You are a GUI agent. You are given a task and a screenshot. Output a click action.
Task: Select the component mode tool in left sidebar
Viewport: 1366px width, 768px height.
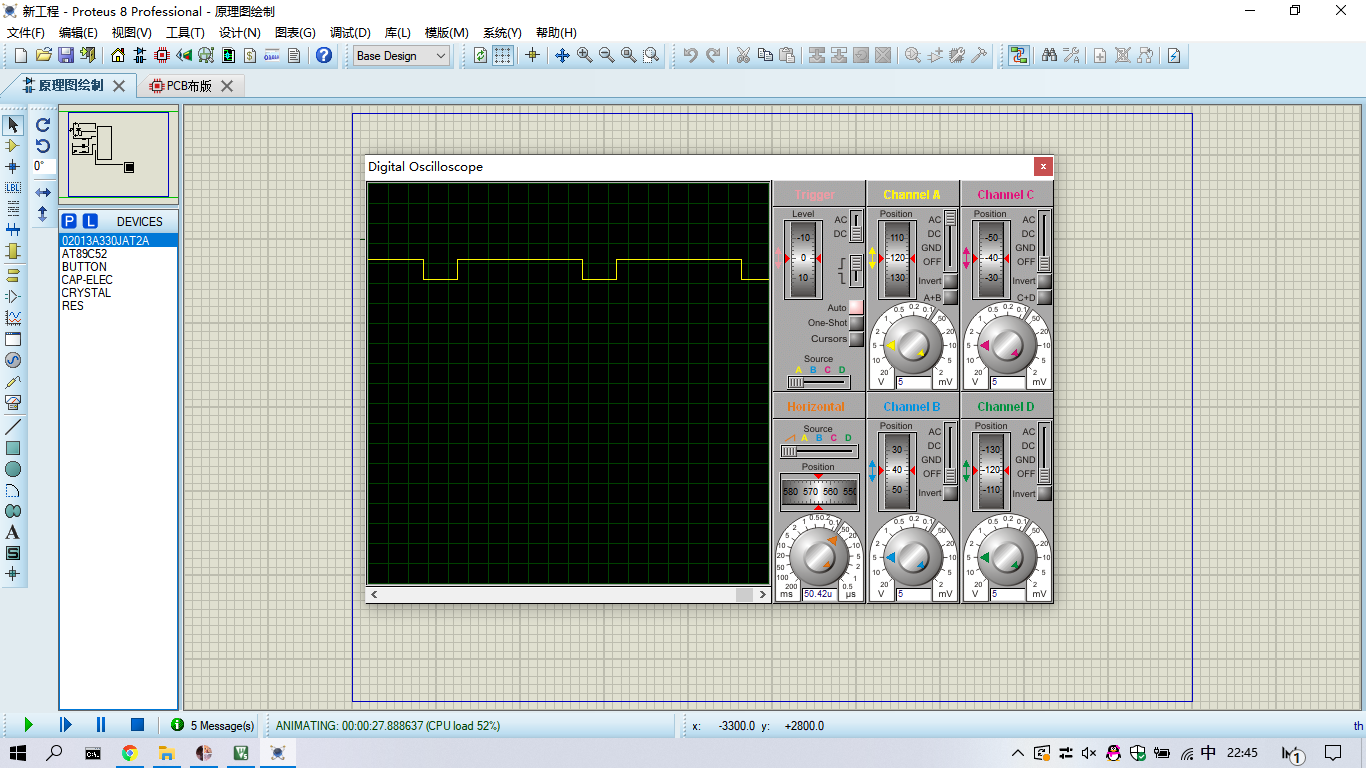(x=13, y=146)
